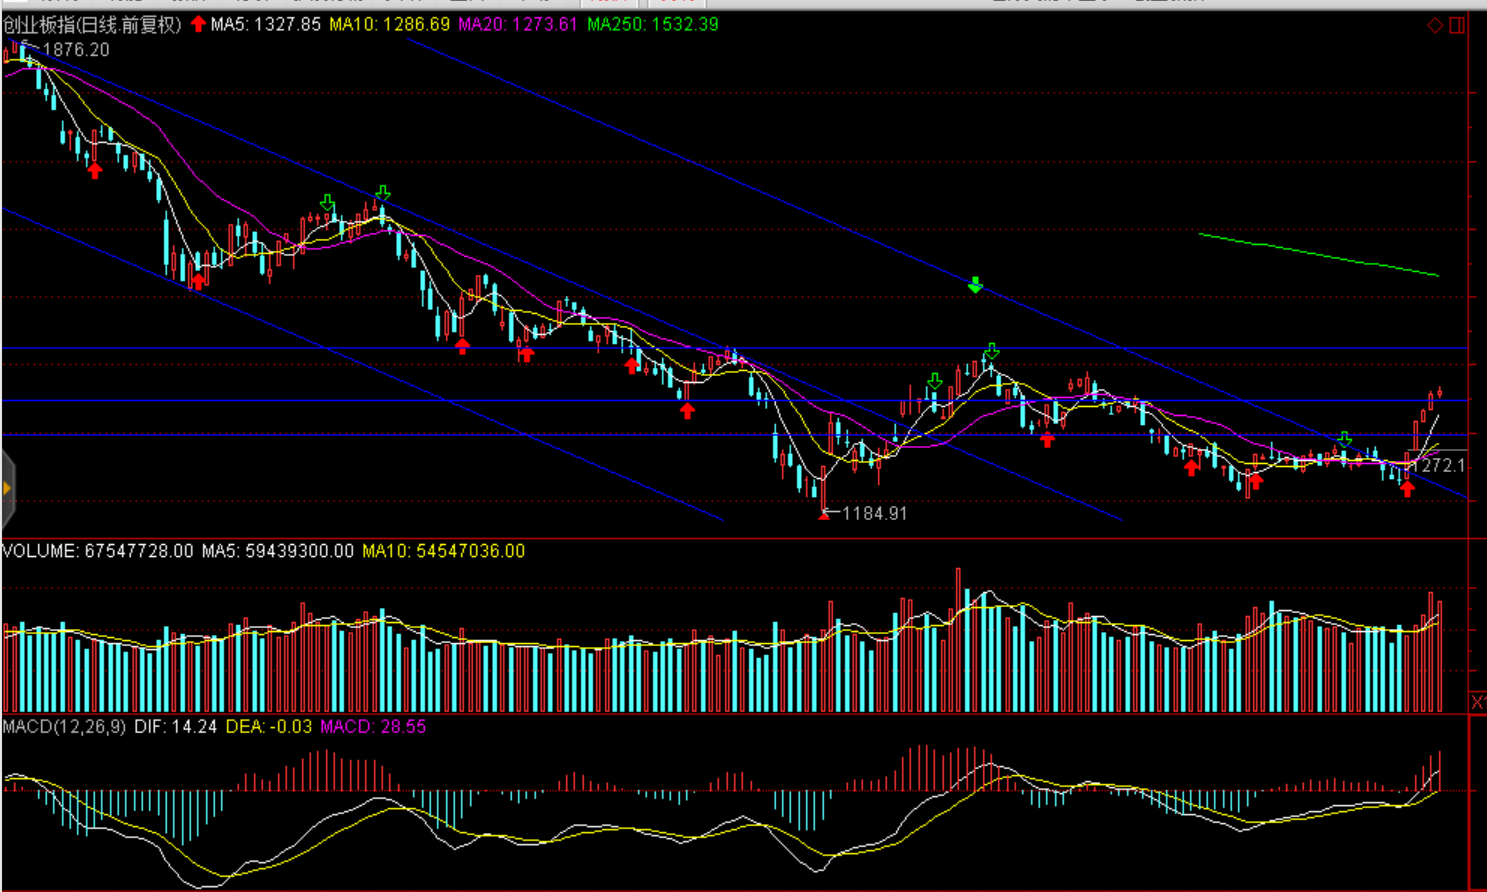Click the 1876.20 high price label
The width and height of the screenshot is (1487, 892).
click(76, 50)
